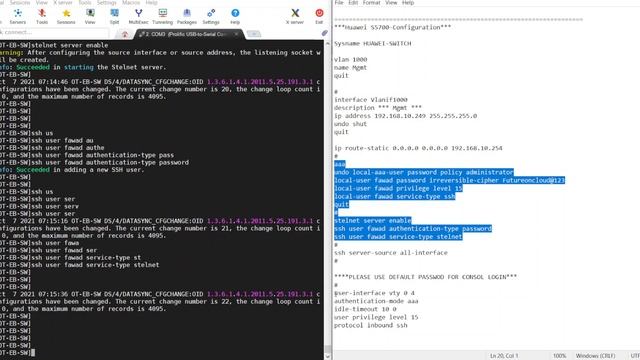Image resolution: width=640 pixels, height=360 pixels.
Task: Click terminal line 'Succeeded in adding a new SSH user'
Action: 80,170
